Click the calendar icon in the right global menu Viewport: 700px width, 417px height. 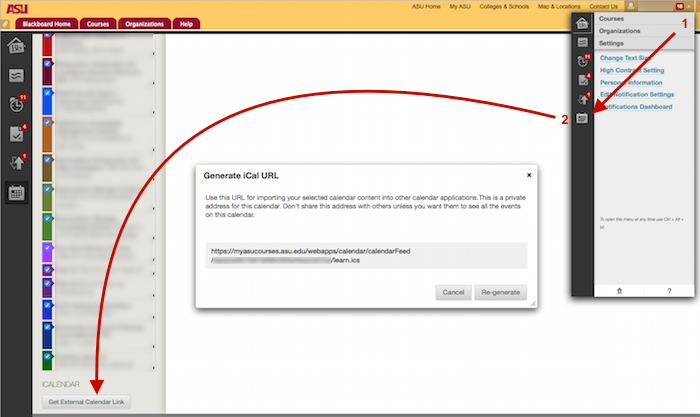[x=582, y=117]
